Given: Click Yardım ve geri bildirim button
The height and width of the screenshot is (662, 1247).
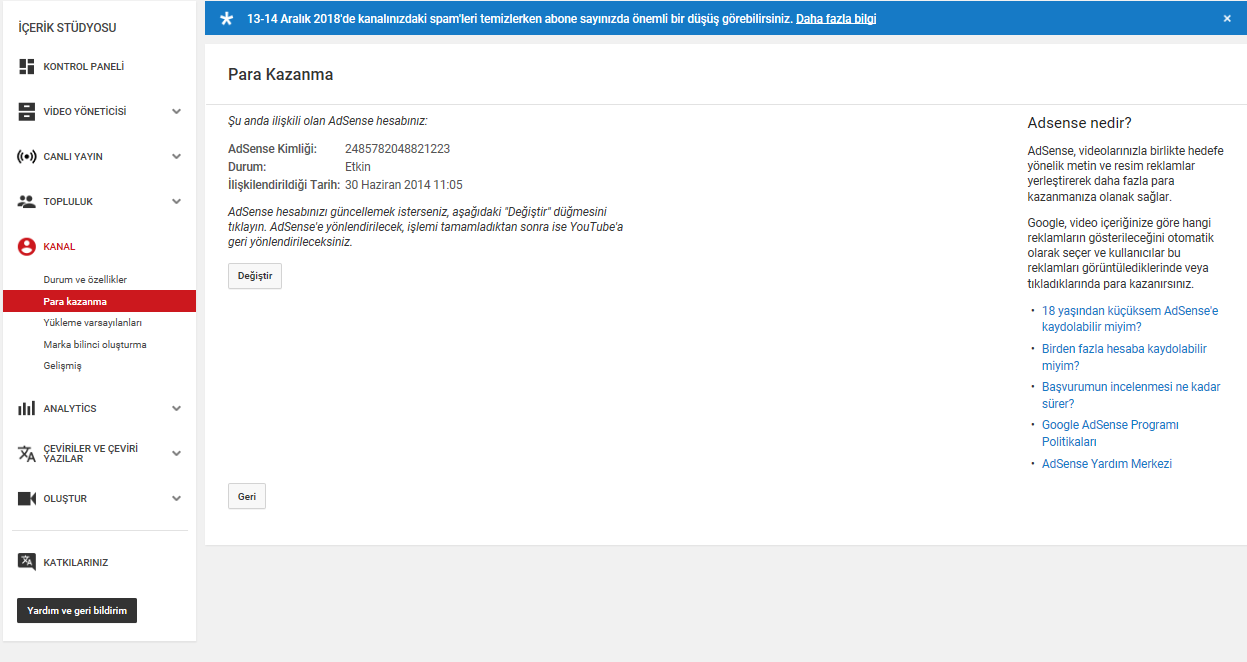Looking at the screenshot, I should [x=77, y=610].
